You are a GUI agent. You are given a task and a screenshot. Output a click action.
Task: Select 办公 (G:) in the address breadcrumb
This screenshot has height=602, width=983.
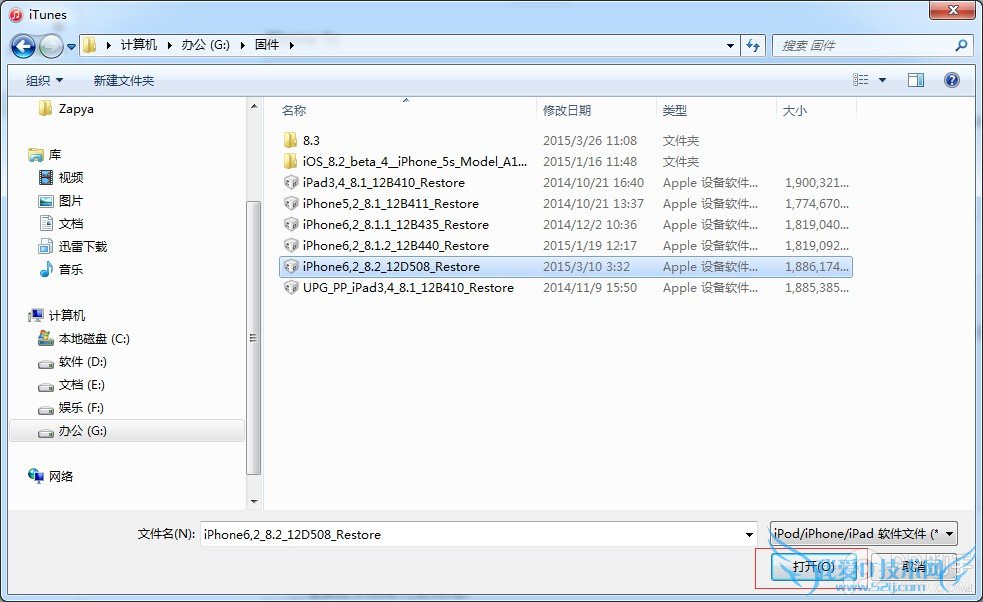pyautogui.click(x=206, y=45)
